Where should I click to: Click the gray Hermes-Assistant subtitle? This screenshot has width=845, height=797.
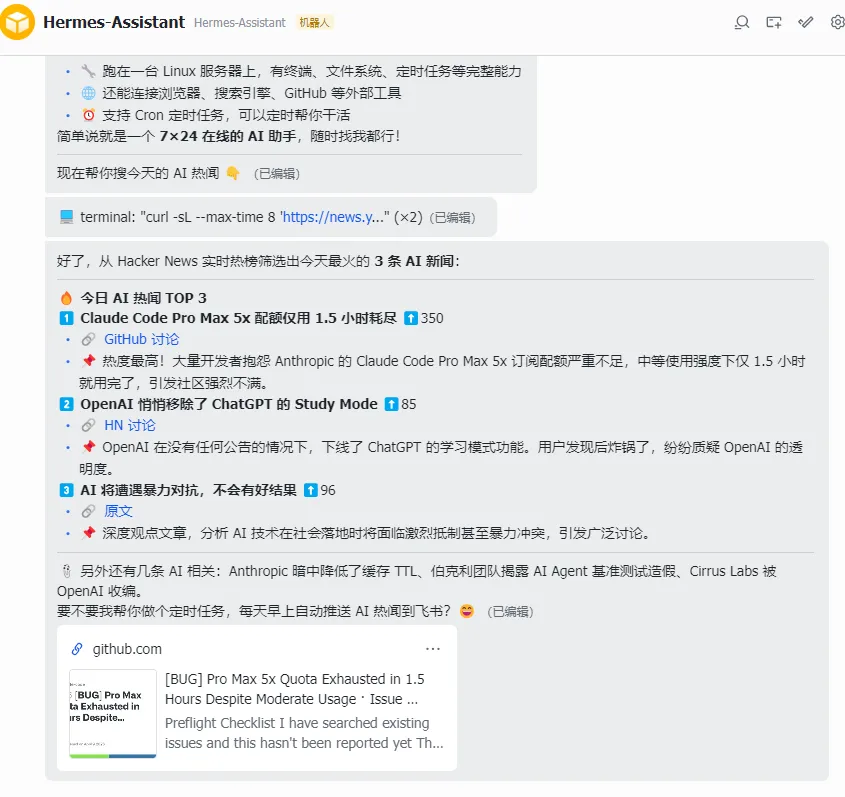[240, 23]
